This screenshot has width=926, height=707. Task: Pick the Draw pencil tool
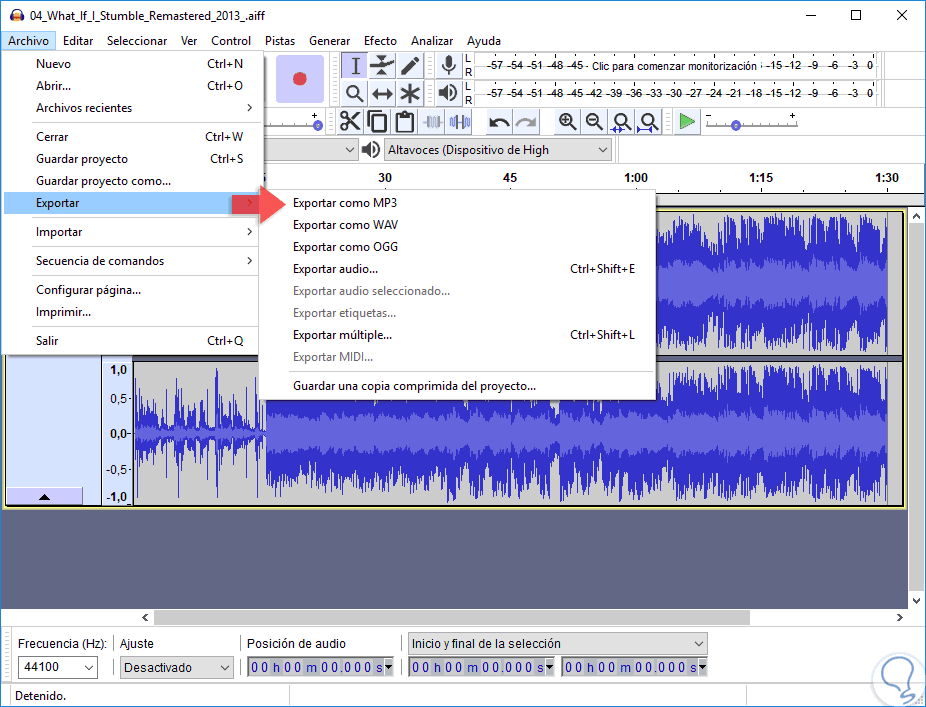pos(410,66)
